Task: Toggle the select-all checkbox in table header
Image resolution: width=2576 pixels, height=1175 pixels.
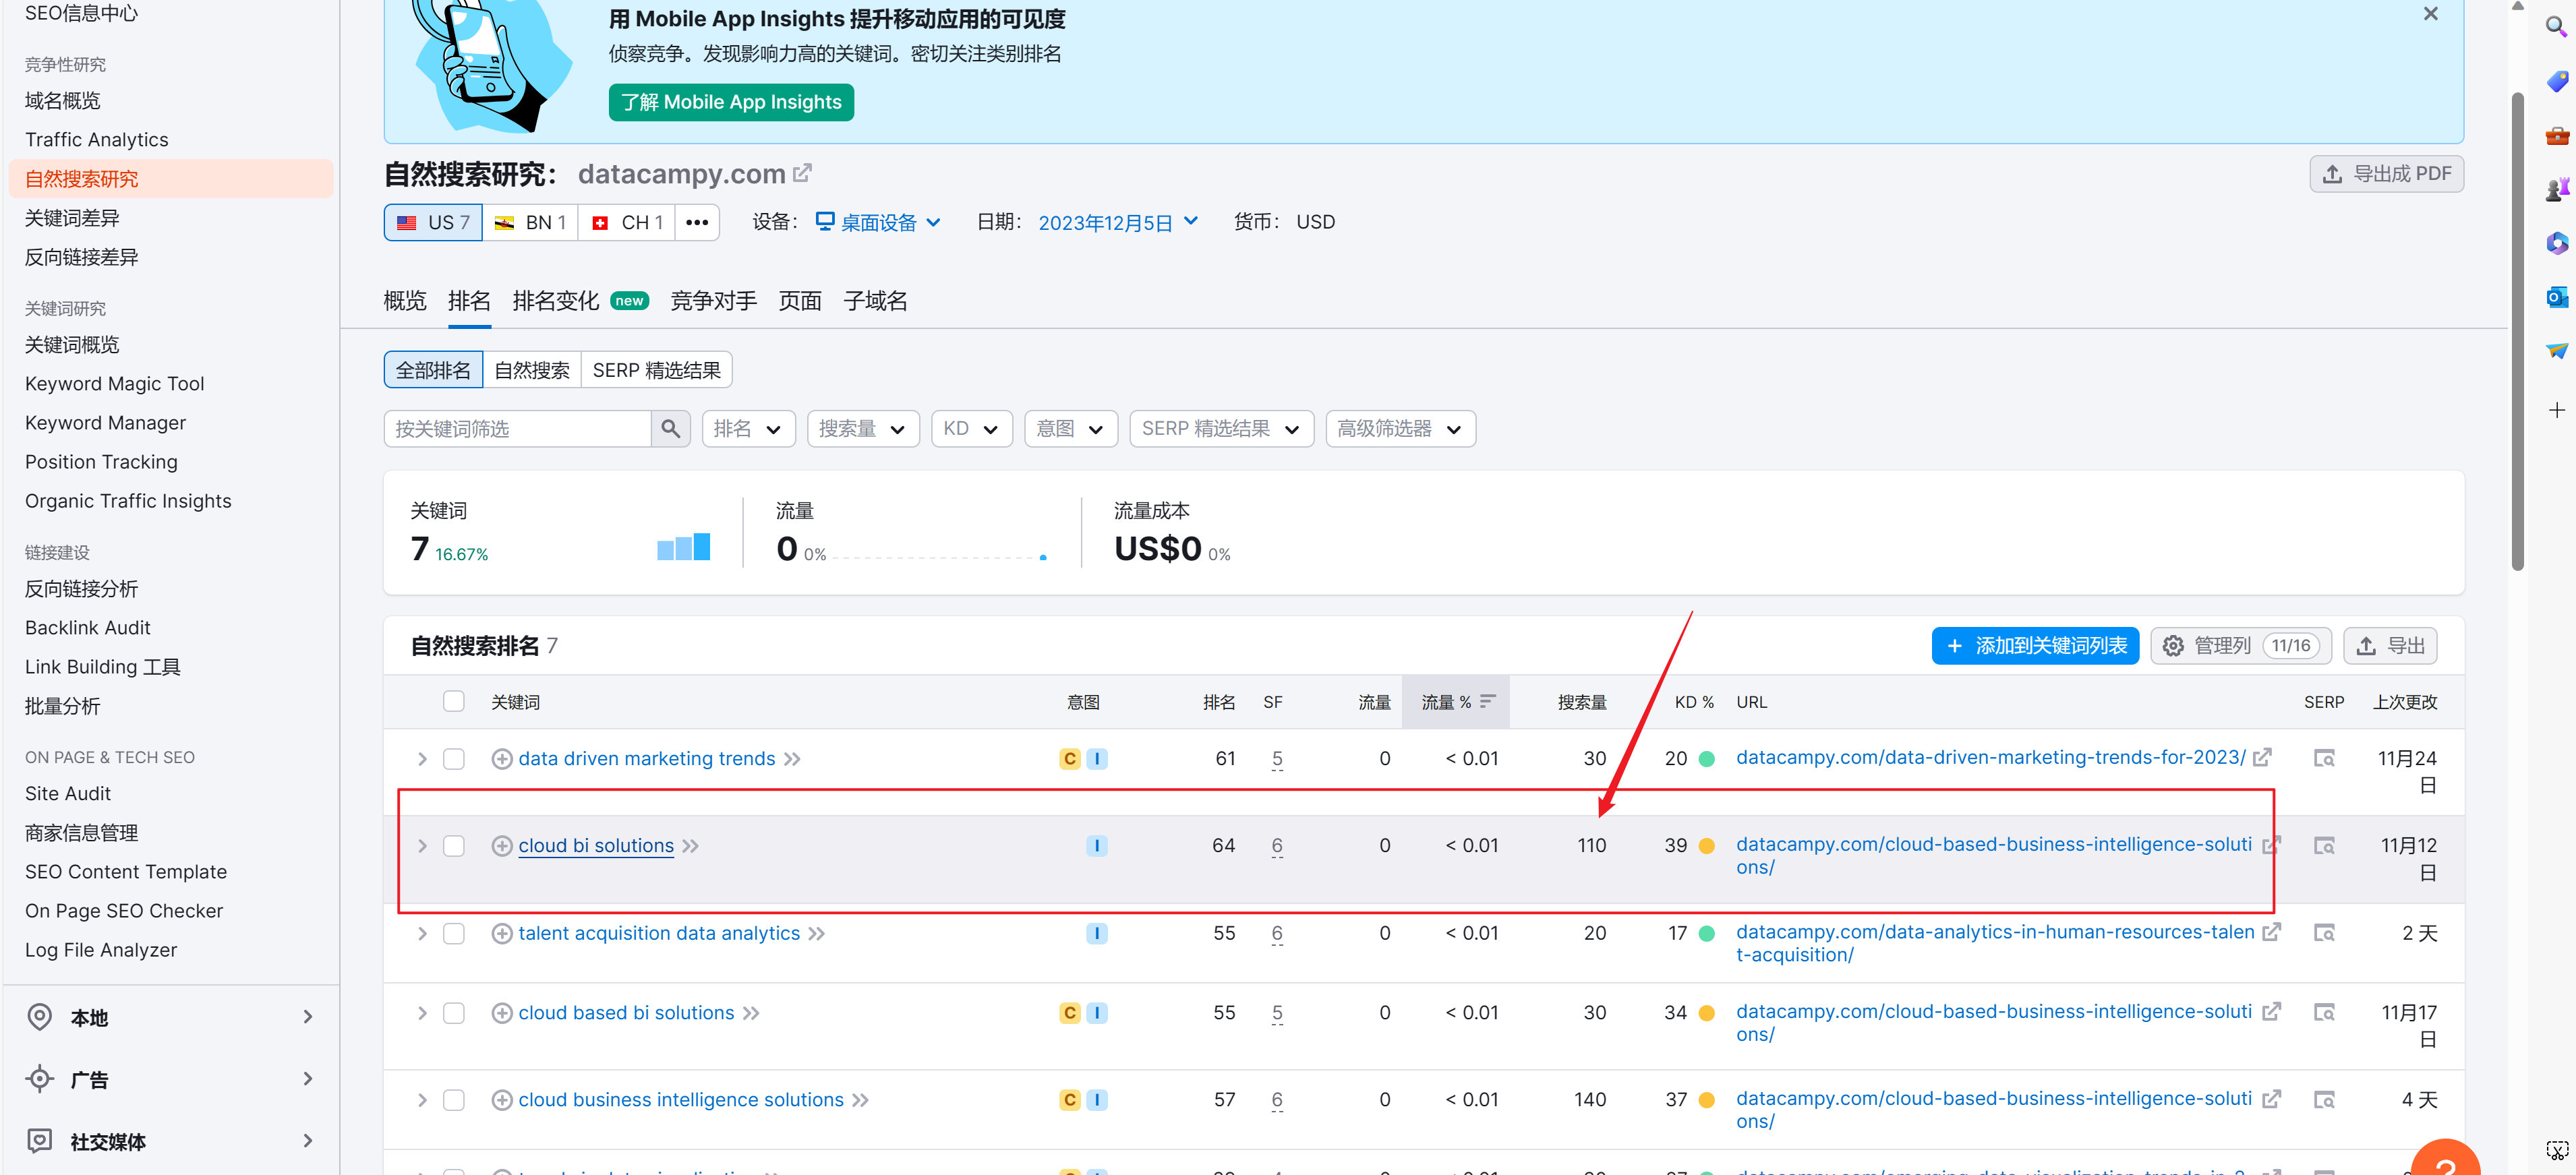Action: click(x=454, y=702)
